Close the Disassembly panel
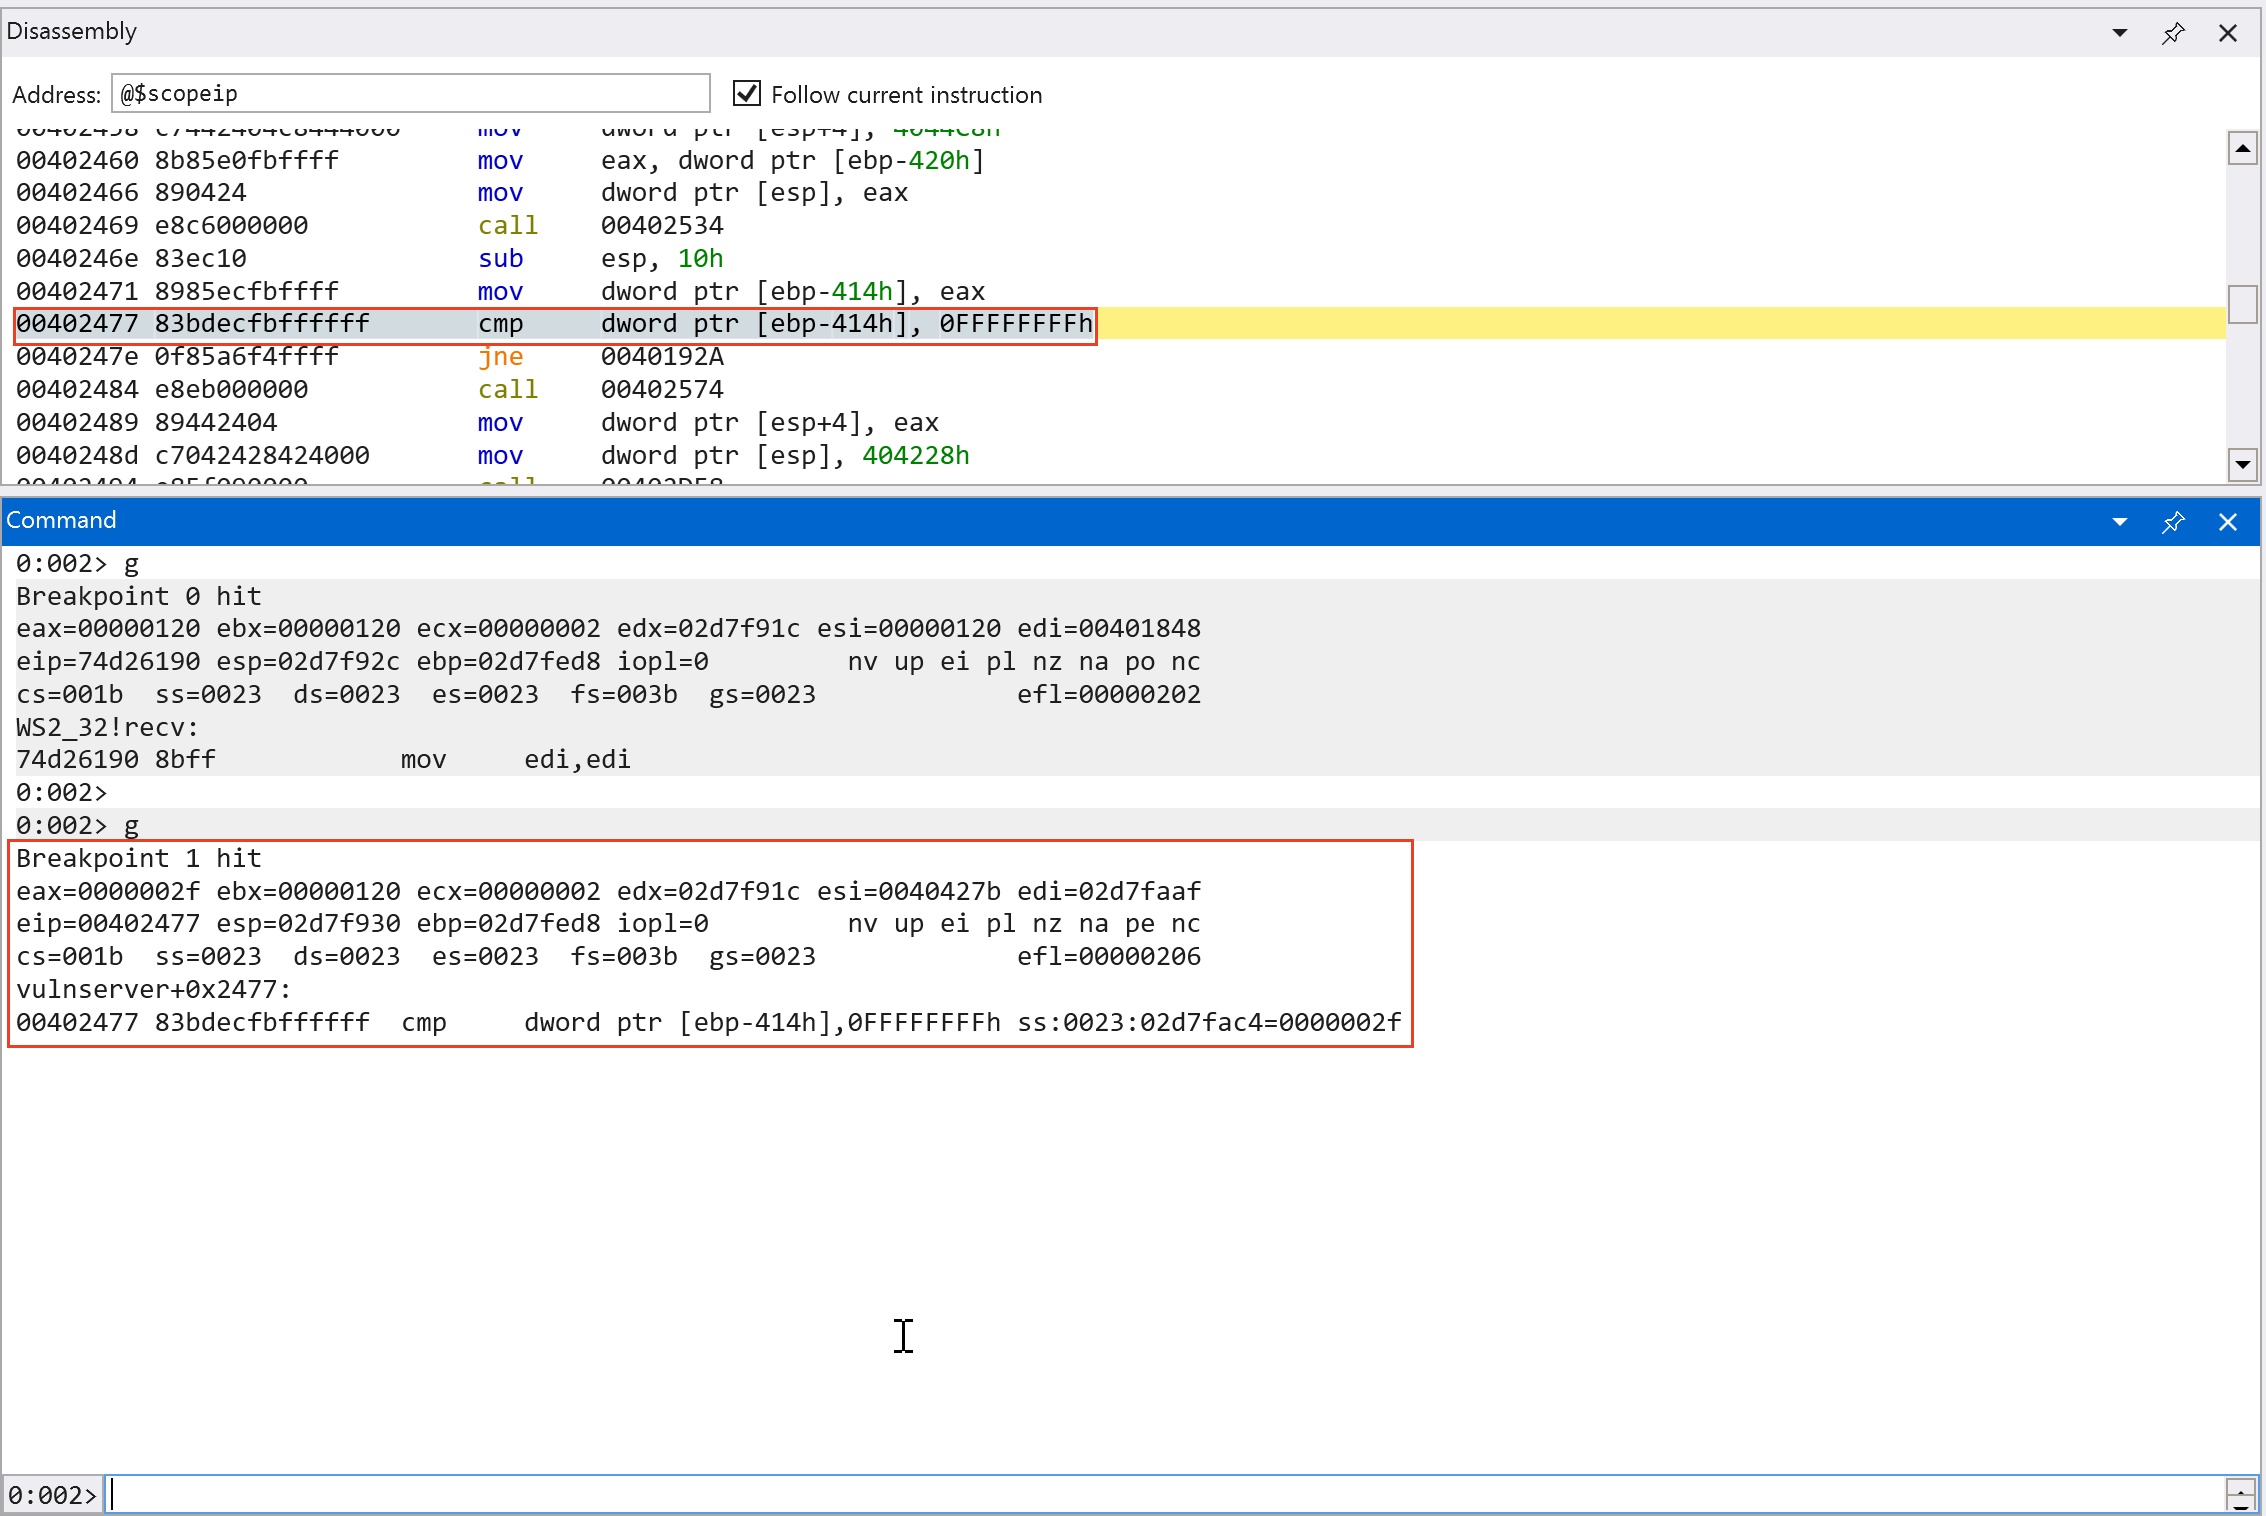 tap(2228, 33)
